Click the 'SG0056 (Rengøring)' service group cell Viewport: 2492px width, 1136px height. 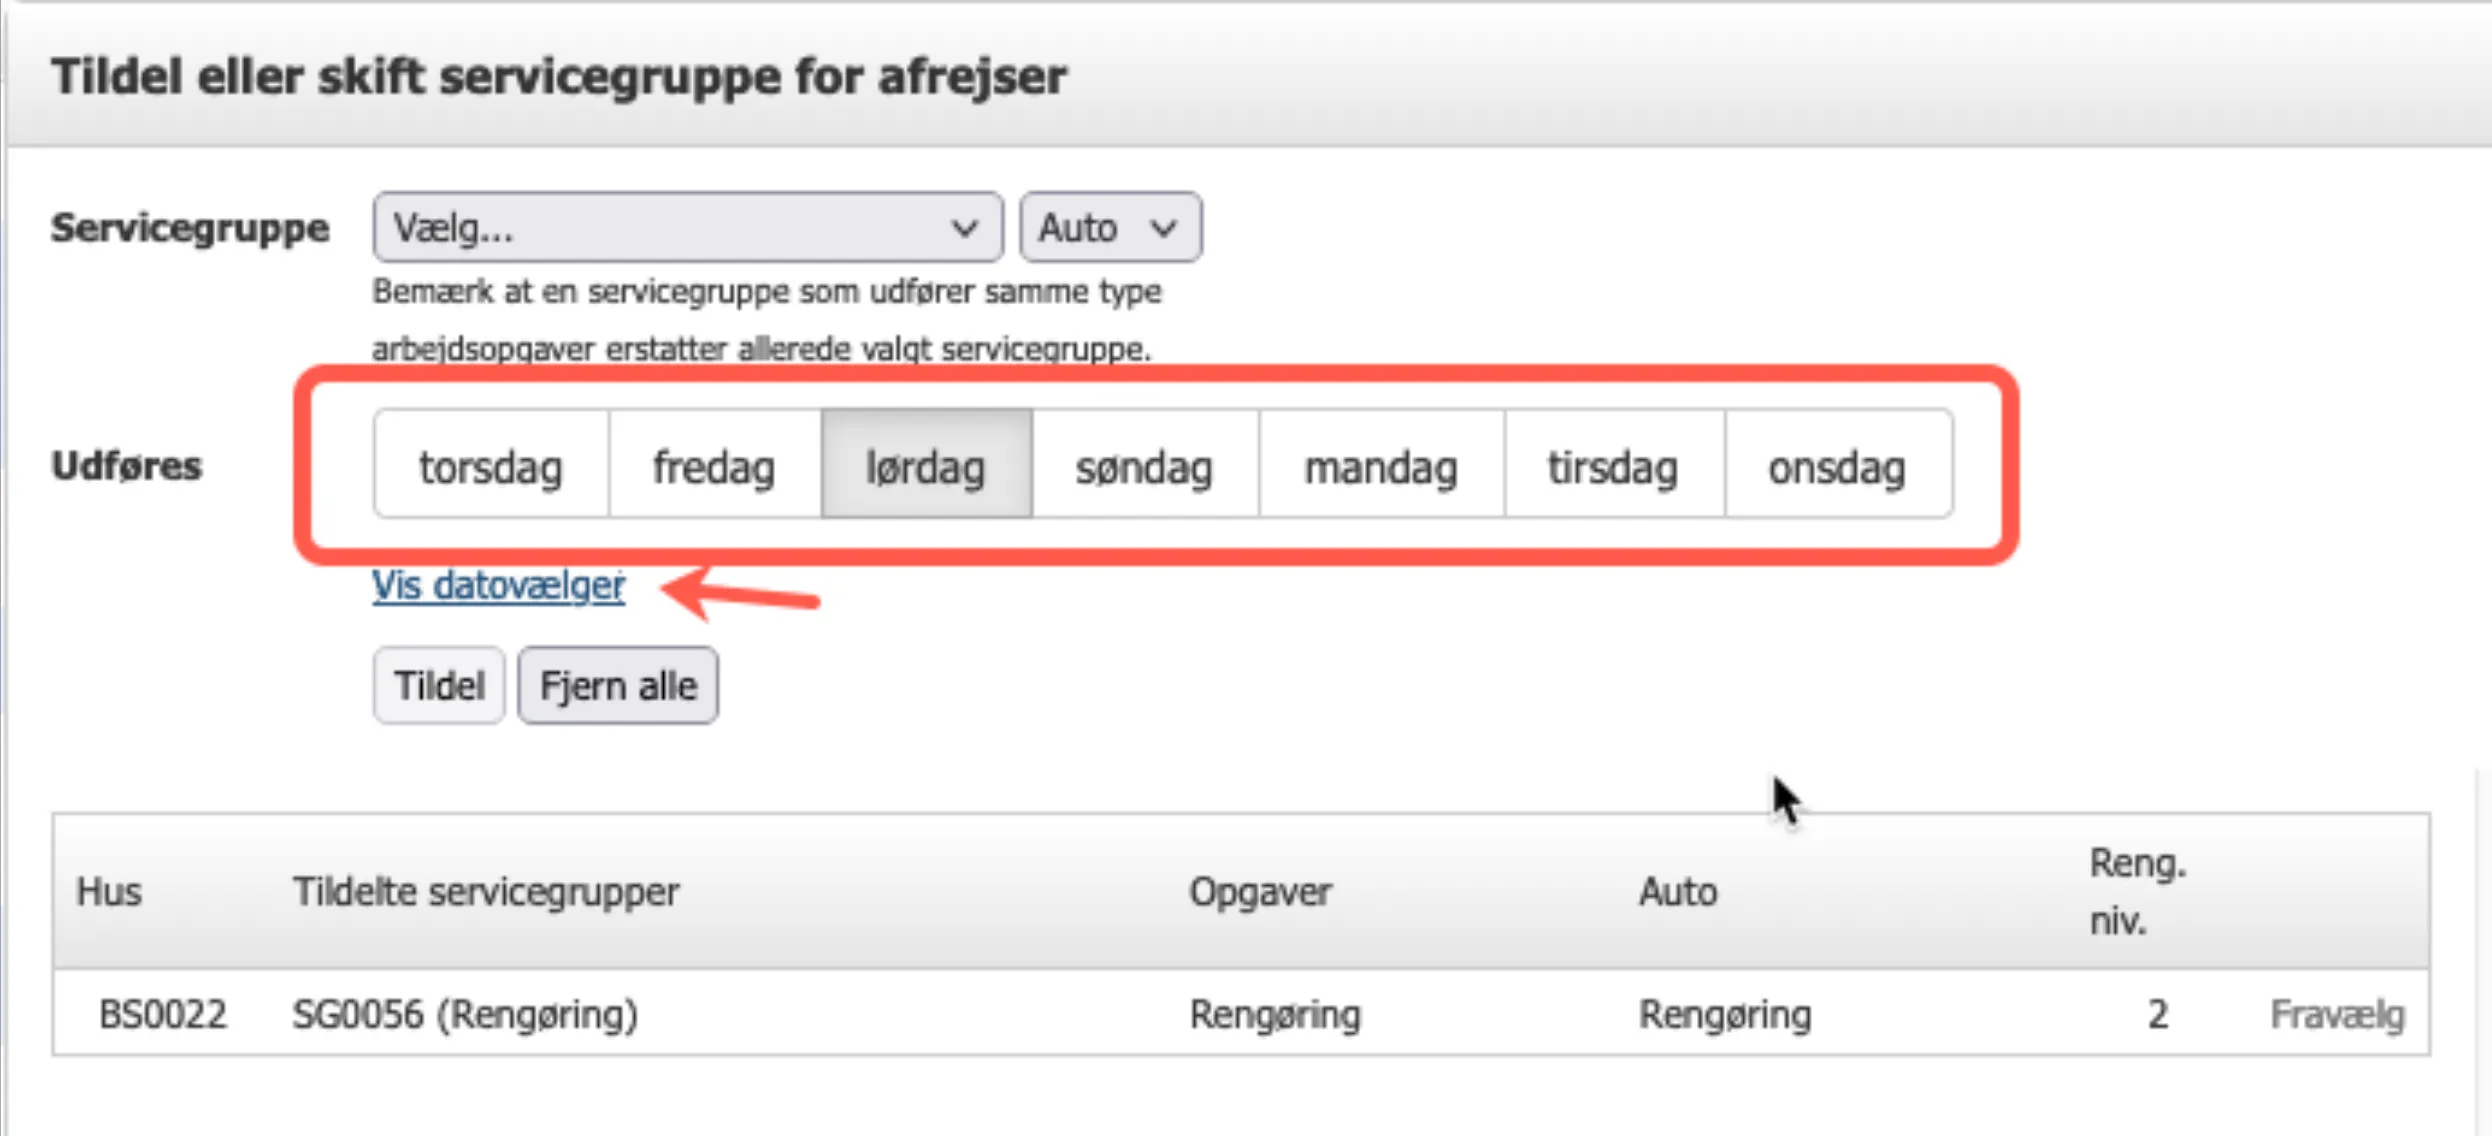(x=465, y=1014)
